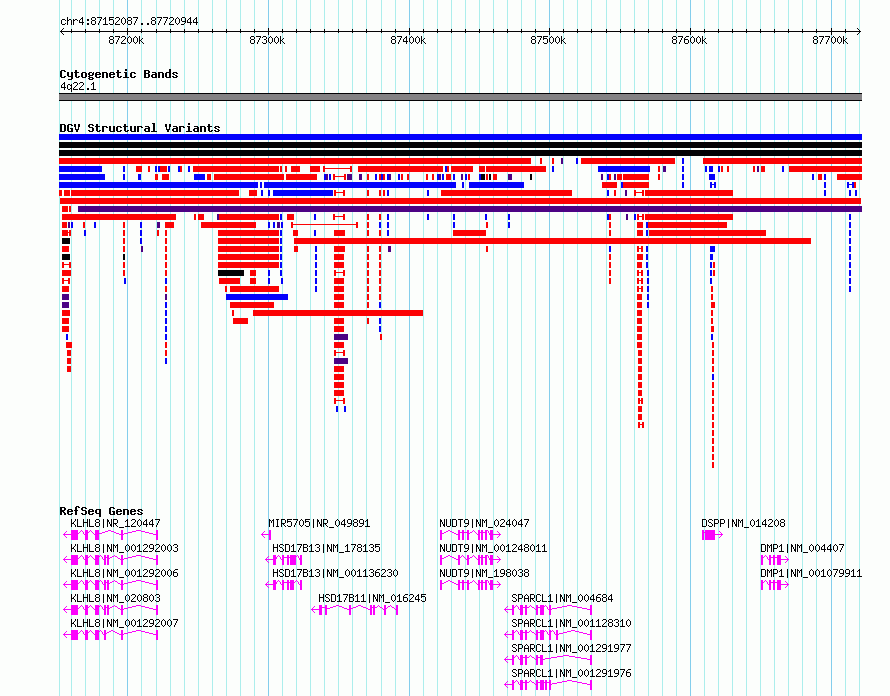Viewport: 890px width, 696px height.
Task: Click the Cytogenetic Bands track title
Action: coord(119,74)
